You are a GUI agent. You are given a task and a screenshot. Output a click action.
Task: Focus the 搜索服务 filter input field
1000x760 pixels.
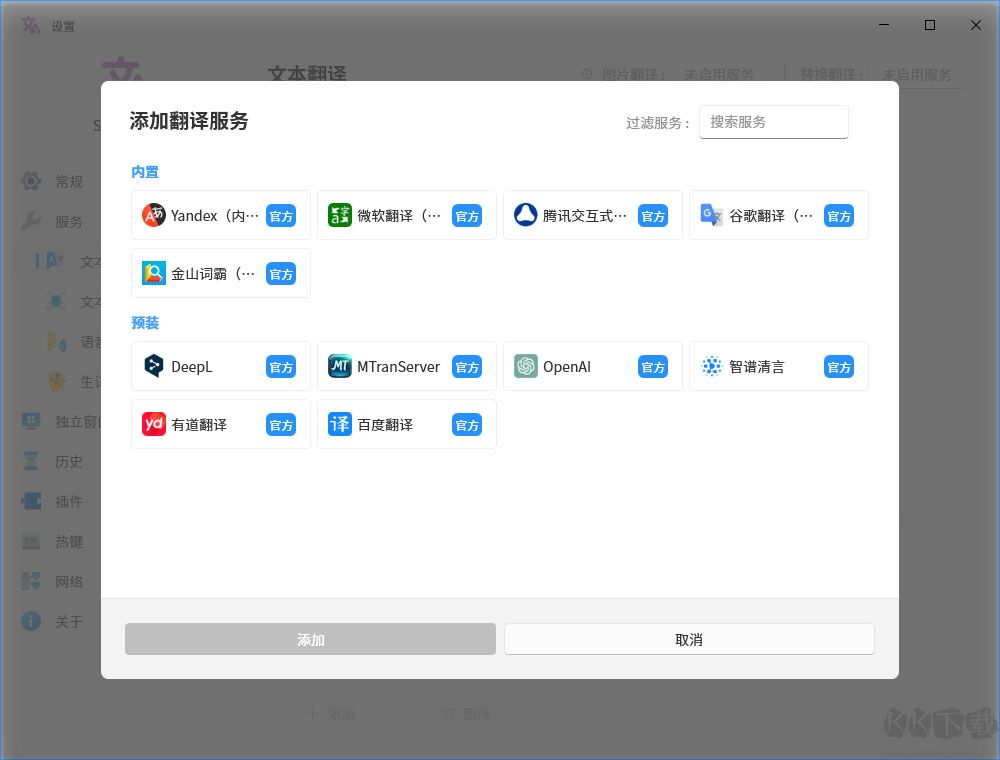pos(774,122)
